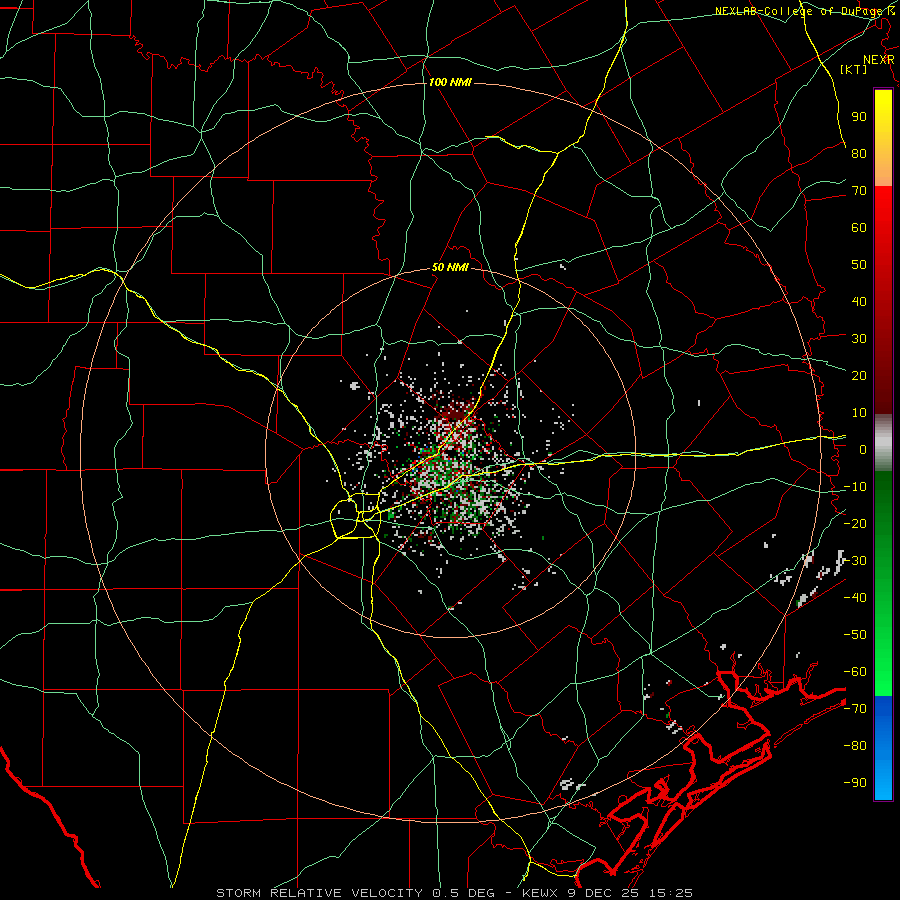Click the positive 60 scale value

[859, 227]
